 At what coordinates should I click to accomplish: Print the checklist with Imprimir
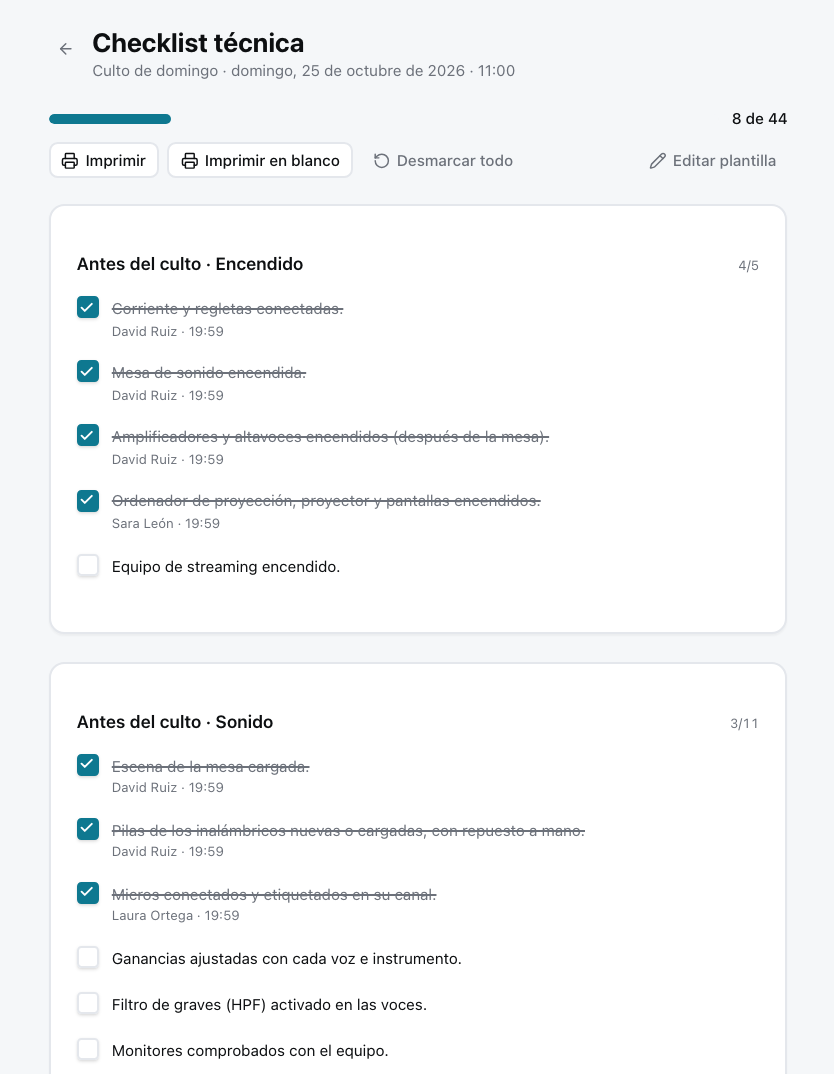click(x=104, y=160)
